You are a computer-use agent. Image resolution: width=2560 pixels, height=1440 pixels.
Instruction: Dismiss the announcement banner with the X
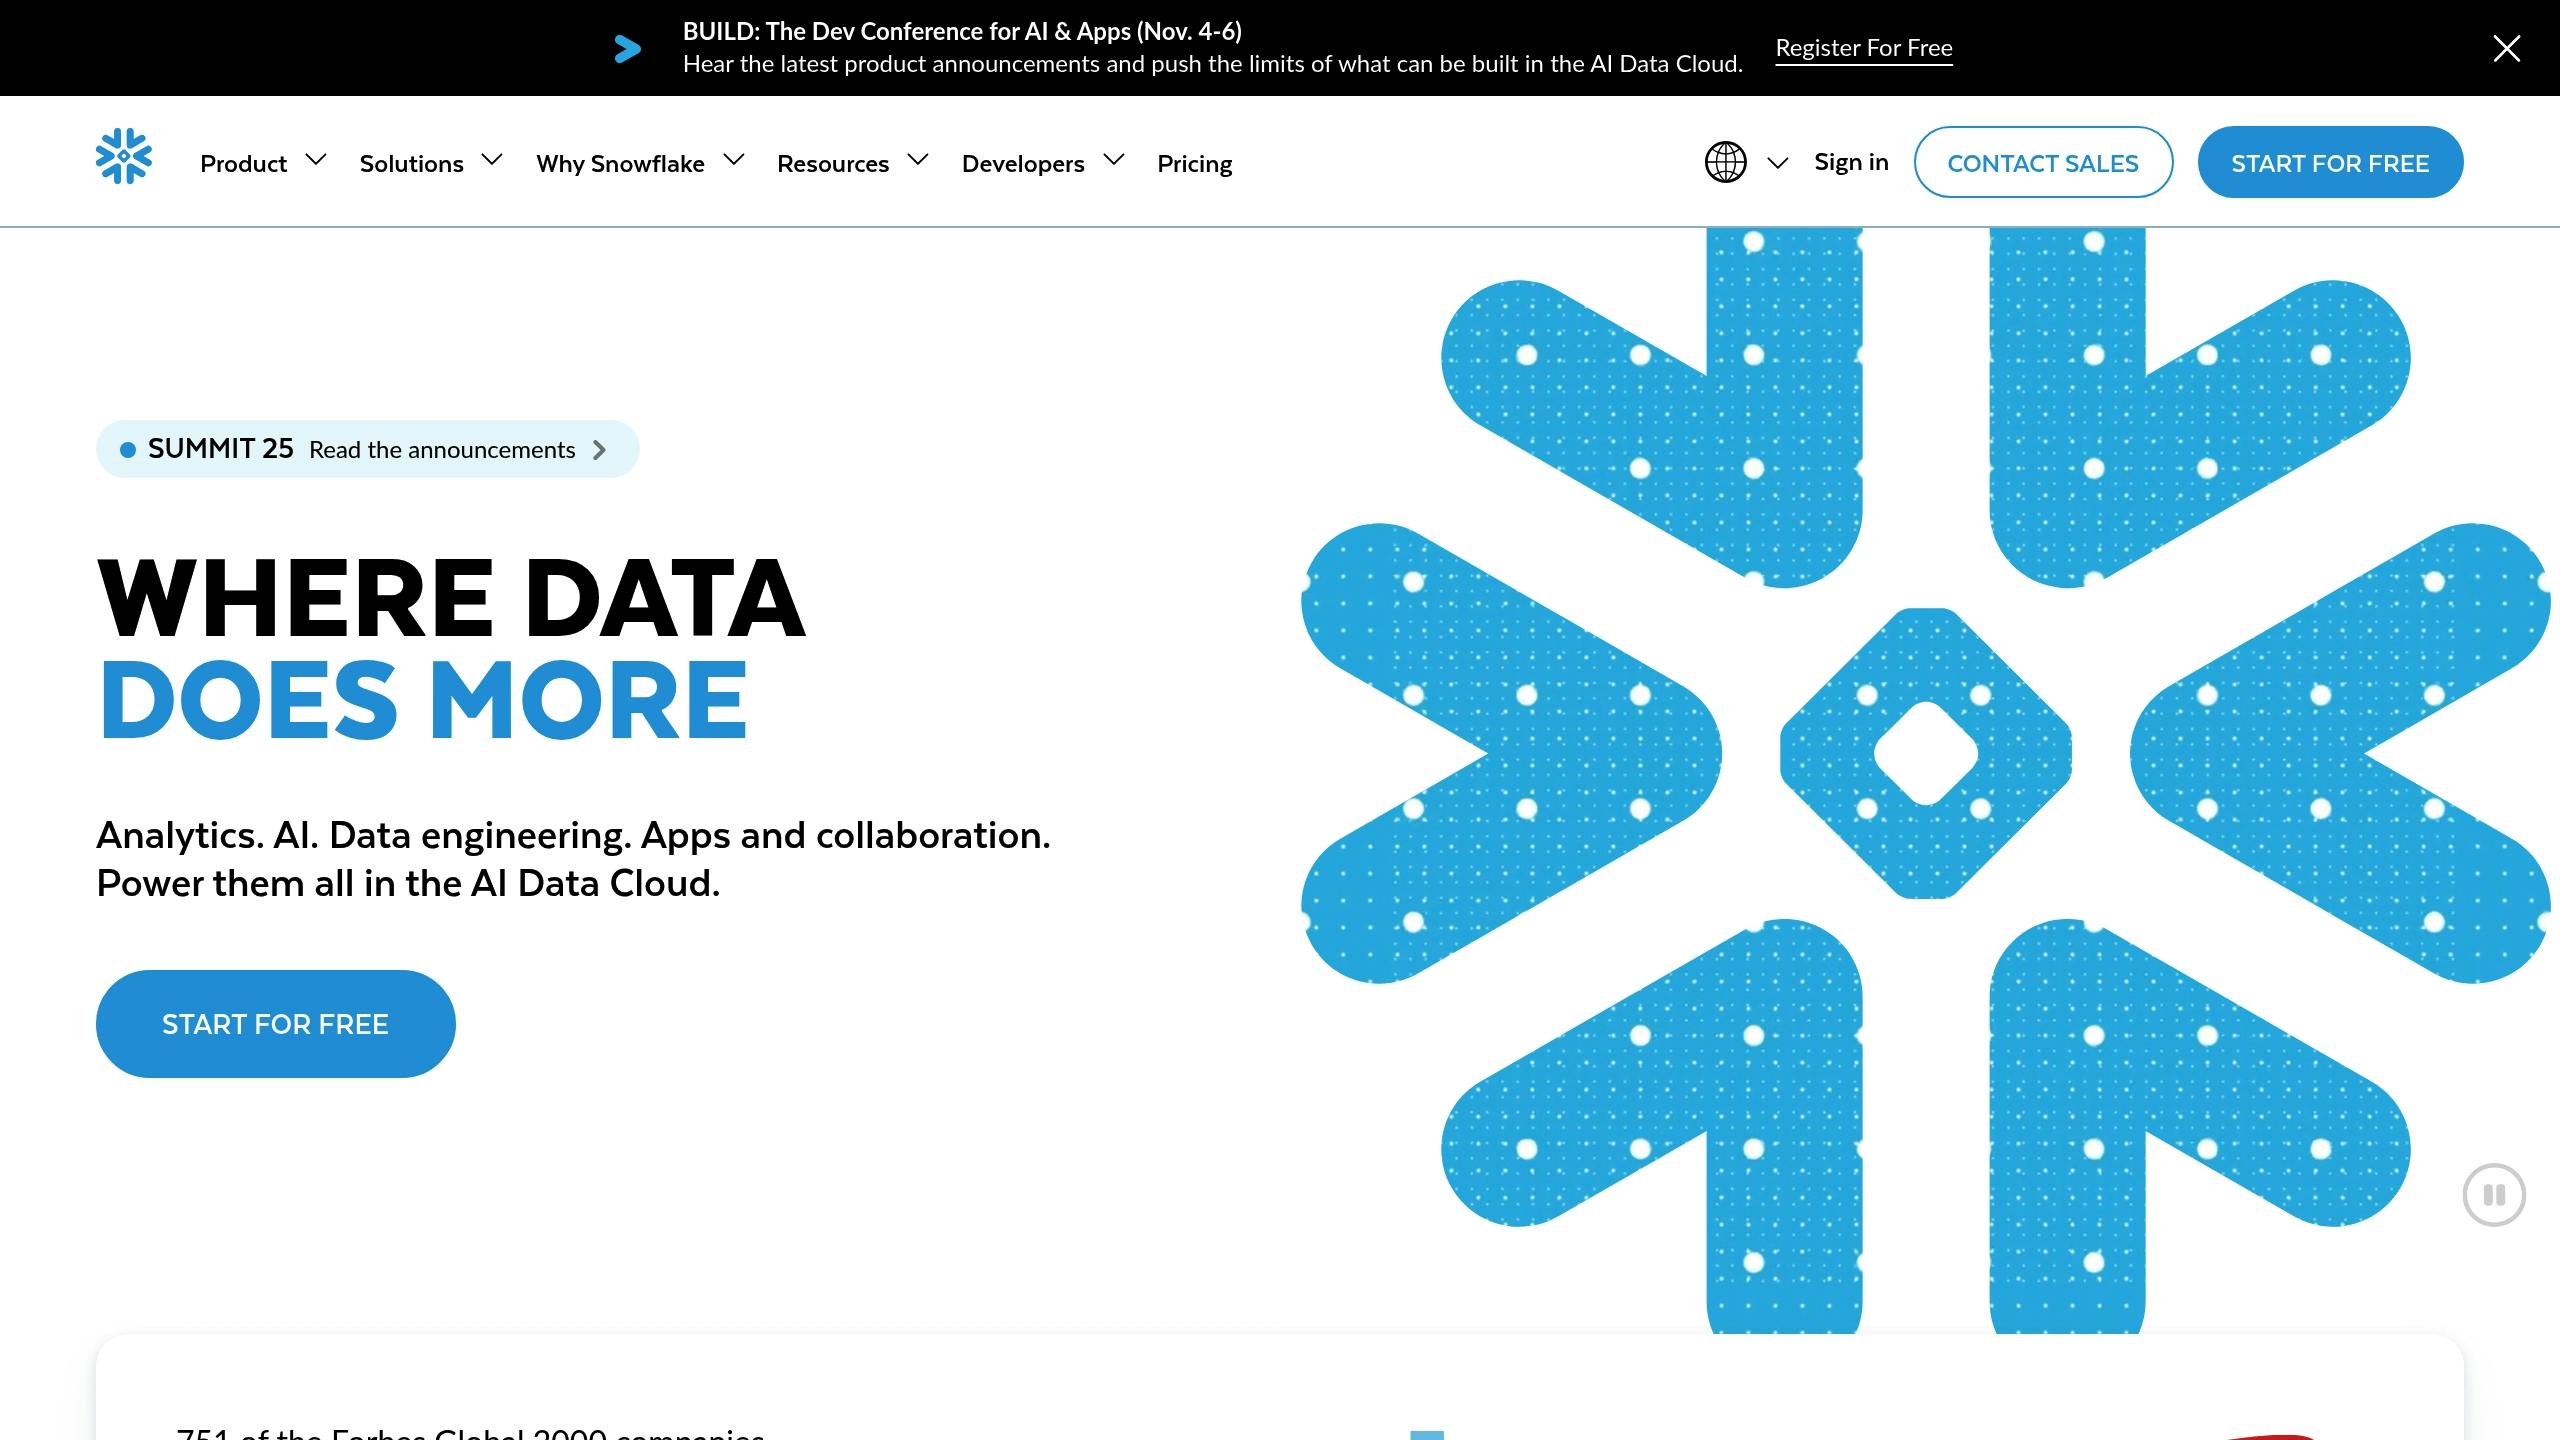[x=2506, y=48]
